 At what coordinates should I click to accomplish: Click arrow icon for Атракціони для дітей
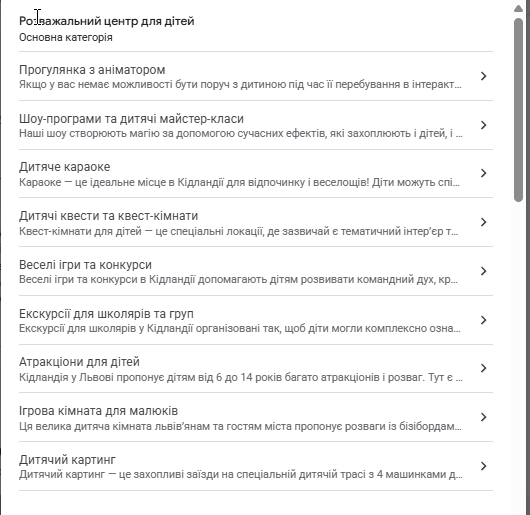(x=484, y=368)
